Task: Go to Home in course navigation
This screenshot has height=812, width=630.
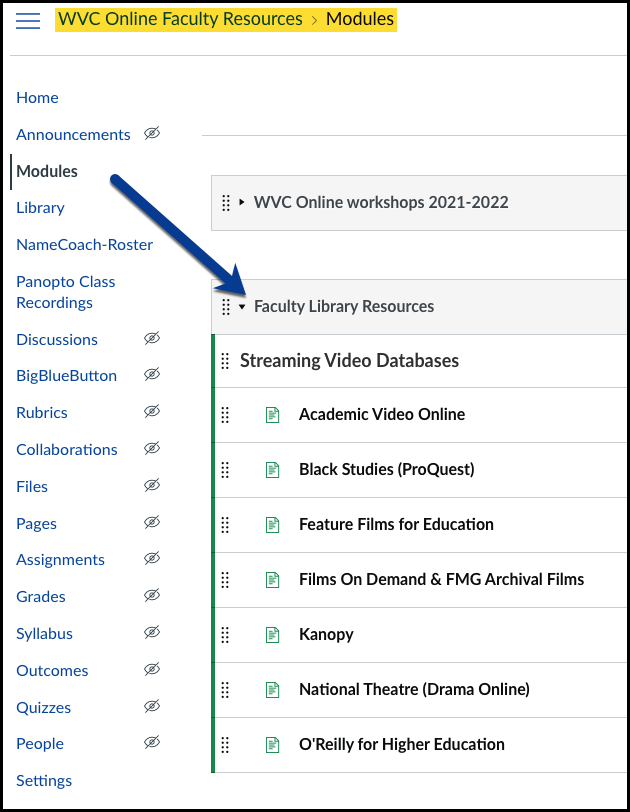Action: pyautogui.click(x=37, y=97)
